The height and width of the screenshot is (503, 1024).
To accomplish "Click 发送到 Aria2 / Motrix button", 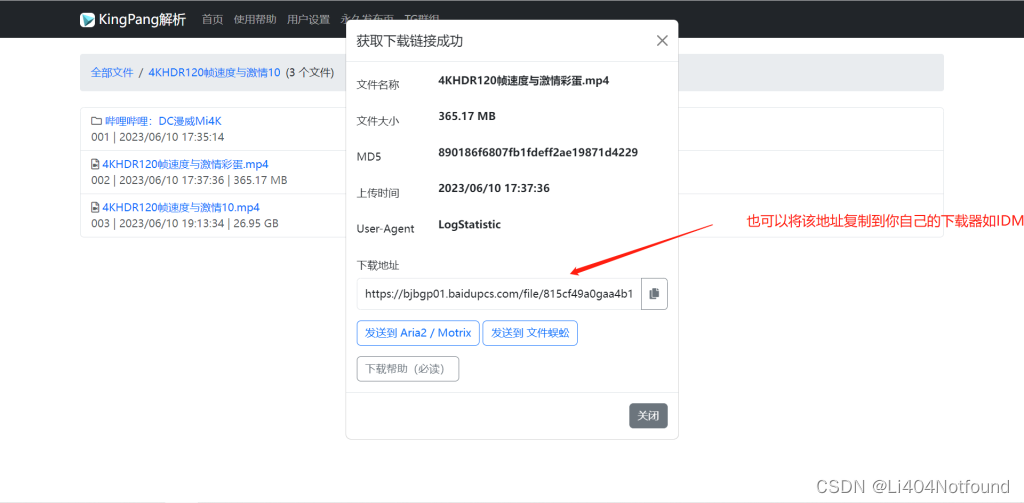I will (418, 333).
